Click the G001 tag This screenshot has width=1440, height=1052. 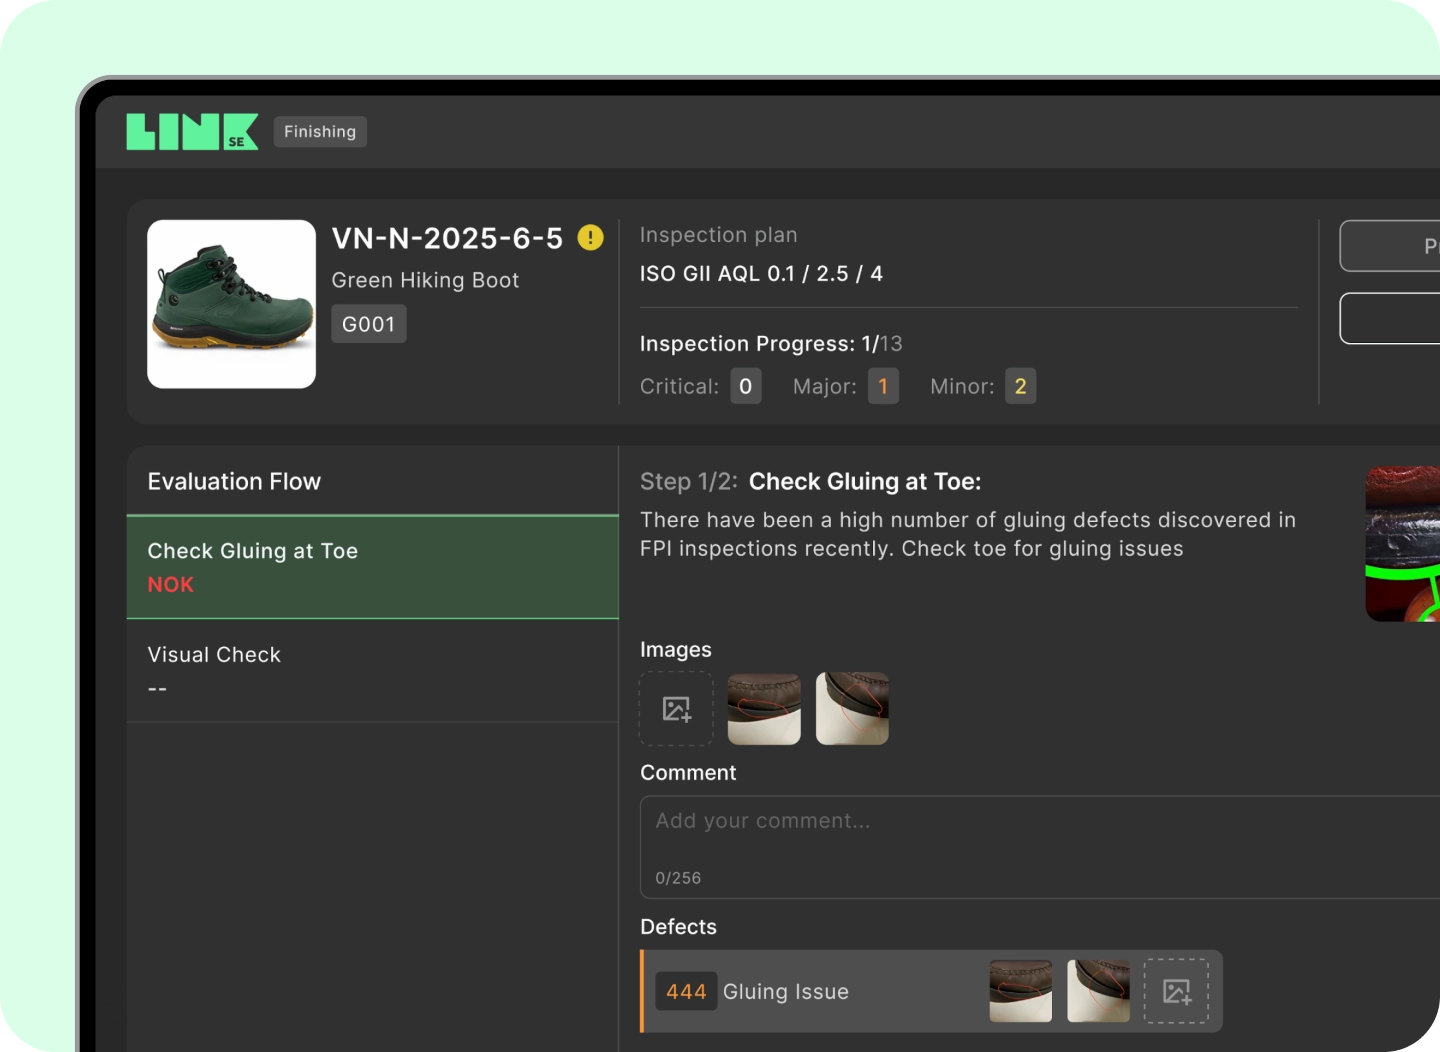click(x=368, y=324)
